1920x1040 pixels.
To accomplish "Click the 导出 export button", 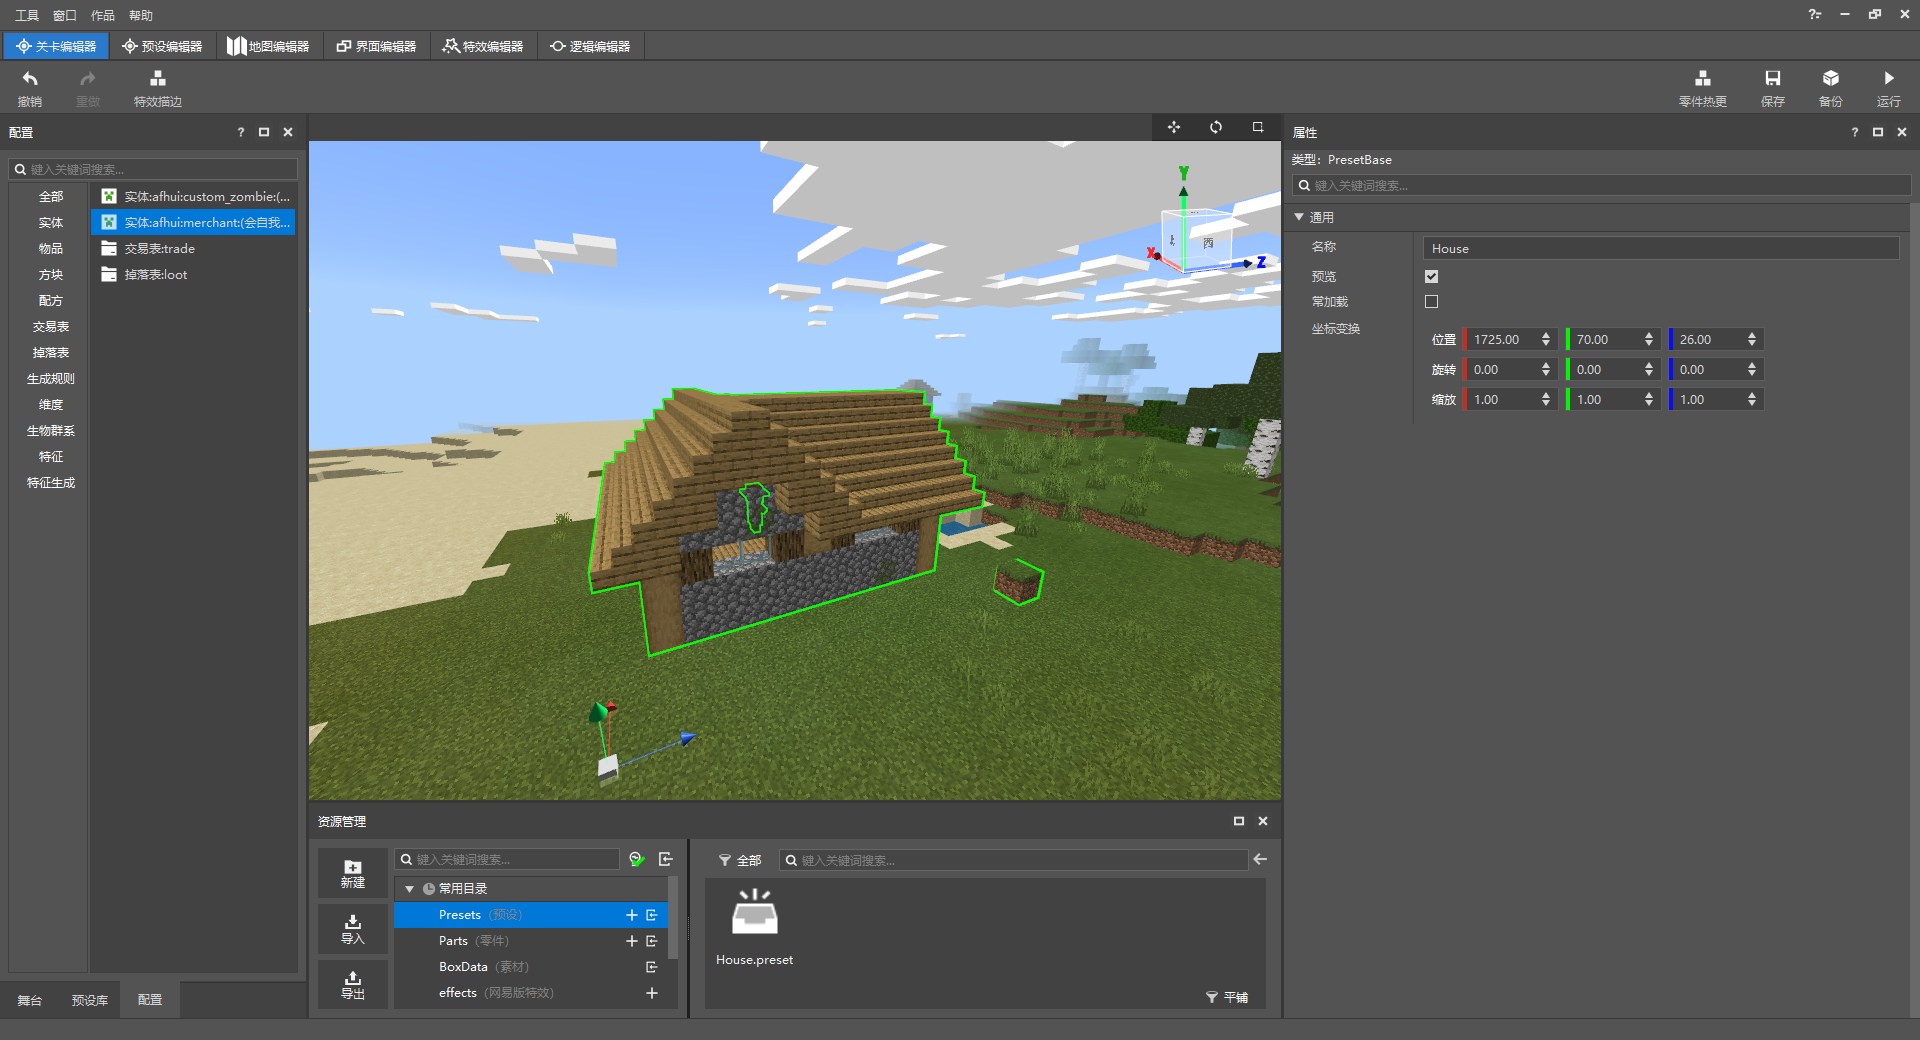I will click(x=353, y=984).
